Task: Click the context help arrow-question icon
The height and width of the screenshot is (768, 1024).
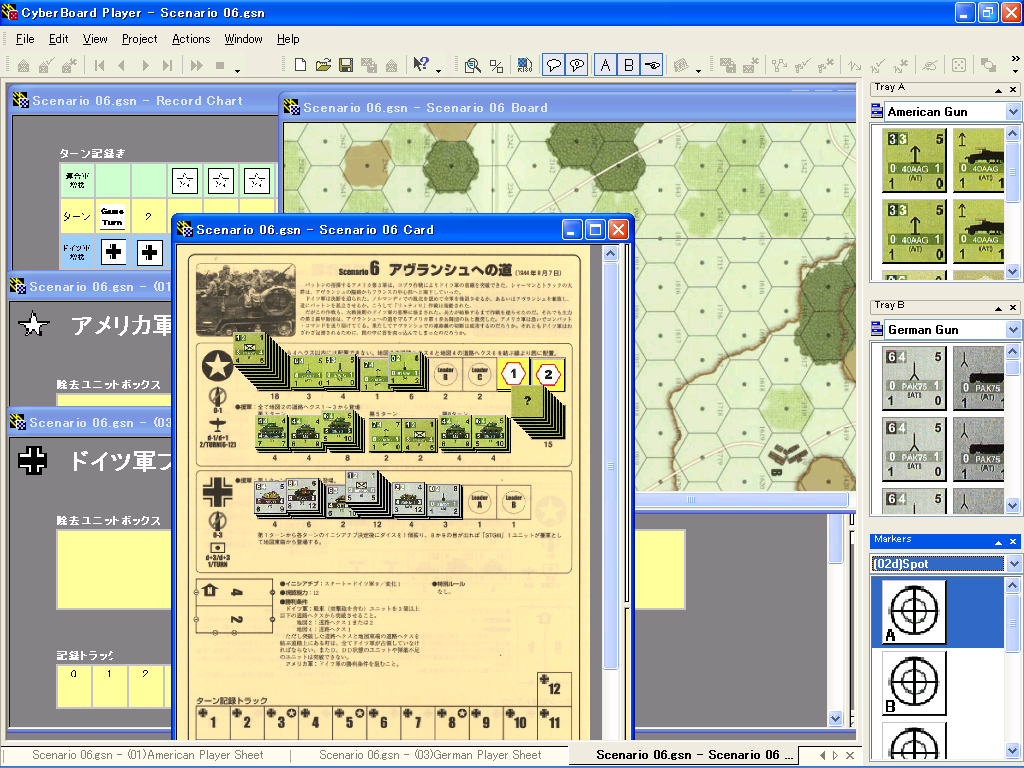Action: click(x=421, y=64)
